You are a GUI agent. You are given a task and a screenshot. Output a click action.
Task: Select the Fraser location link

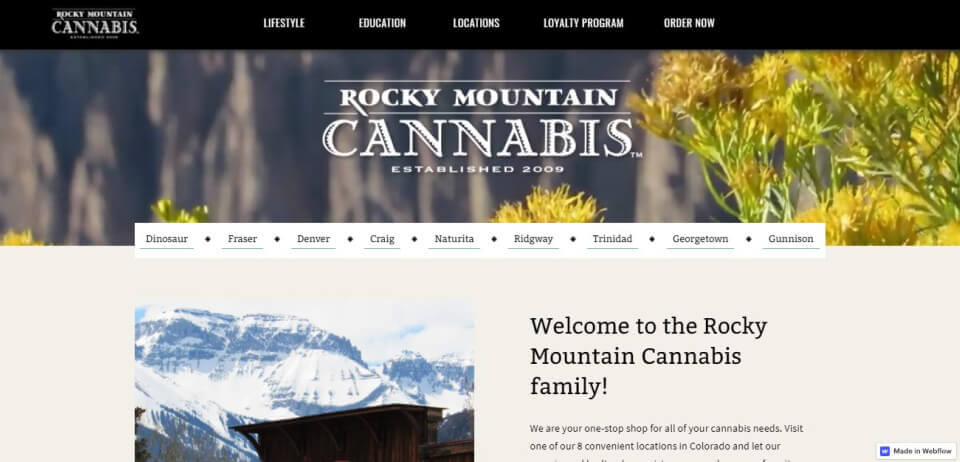point(242,239)
